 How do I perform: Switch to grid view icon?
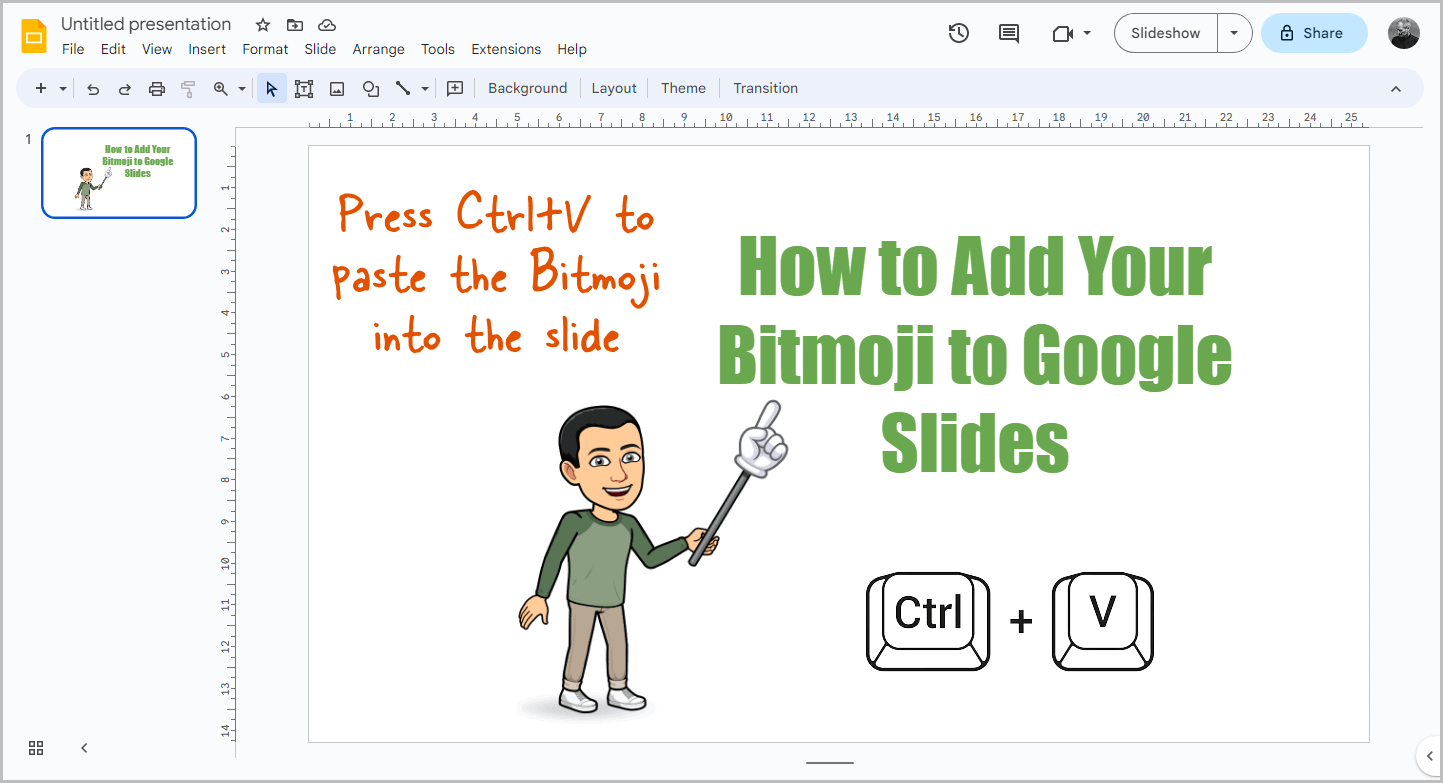click(36, 748)
